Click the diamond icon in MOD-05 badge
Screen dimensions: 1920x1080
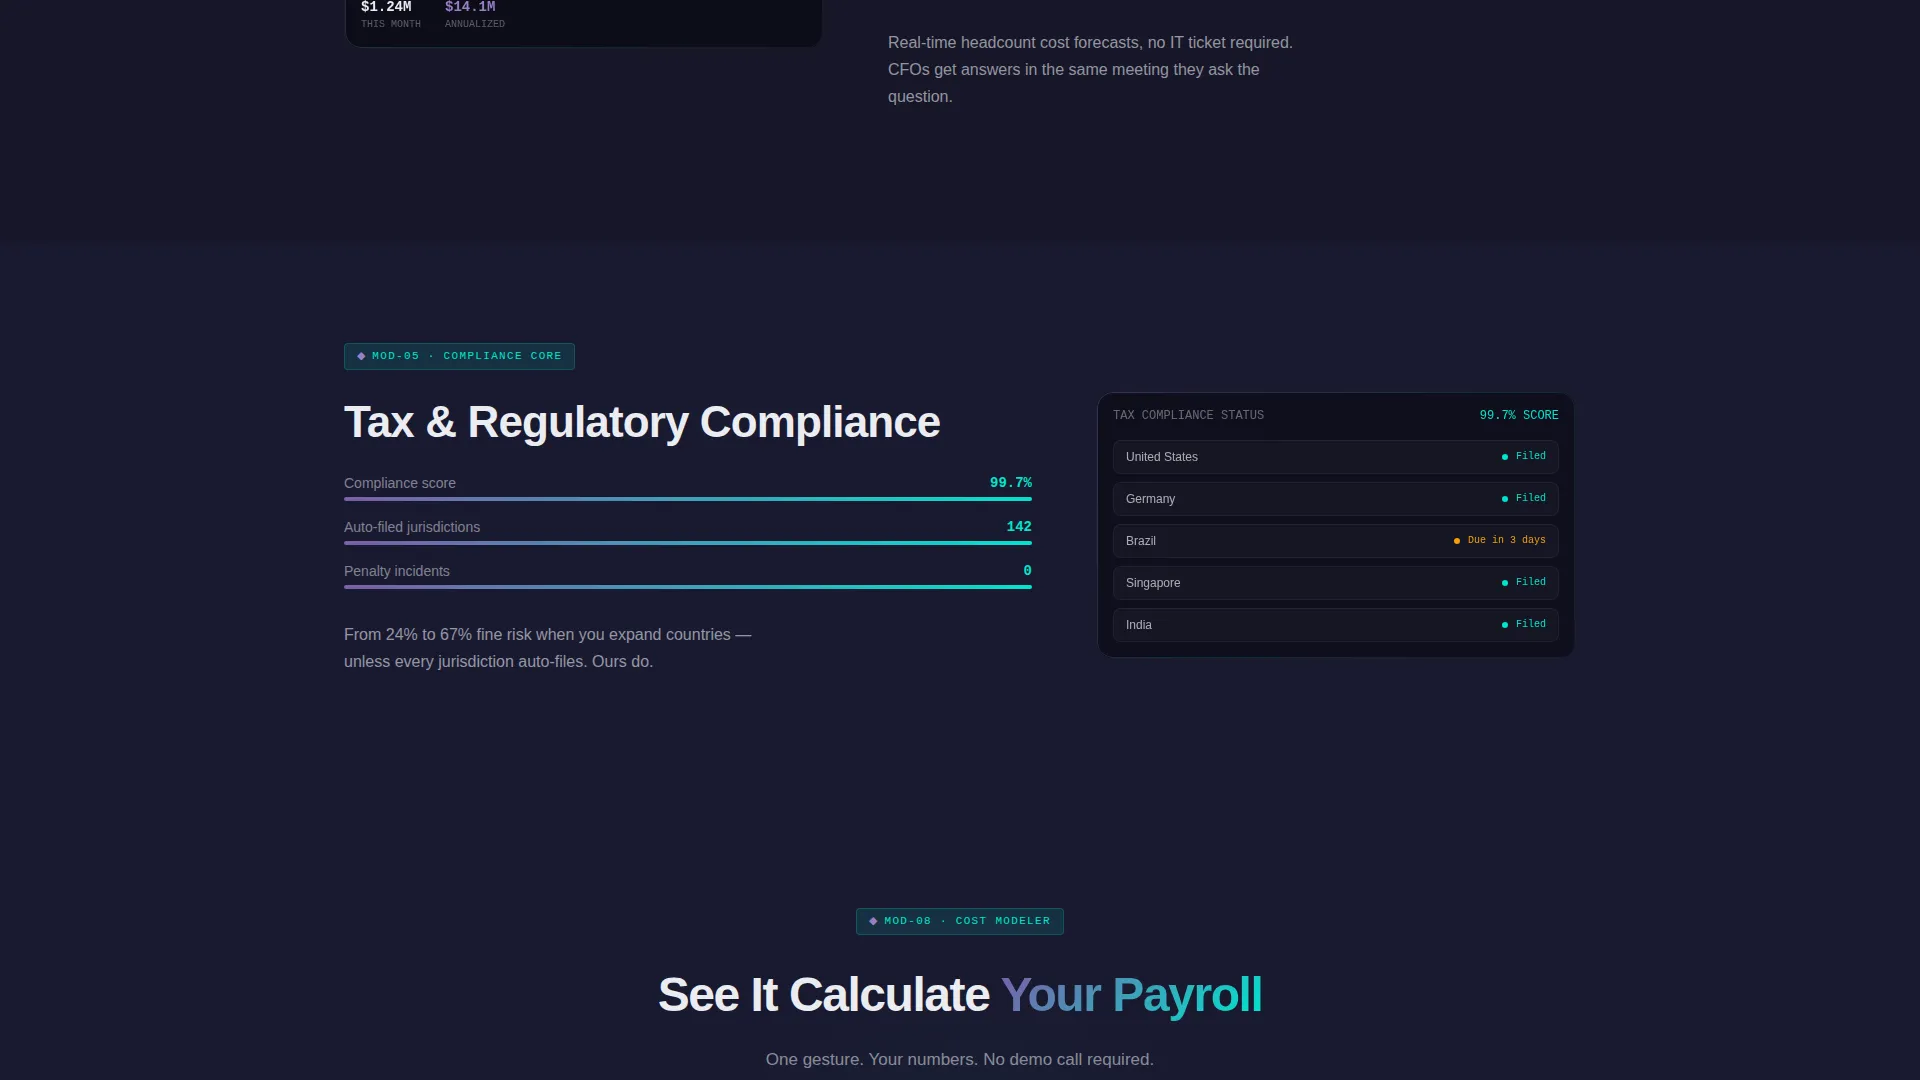361,356
